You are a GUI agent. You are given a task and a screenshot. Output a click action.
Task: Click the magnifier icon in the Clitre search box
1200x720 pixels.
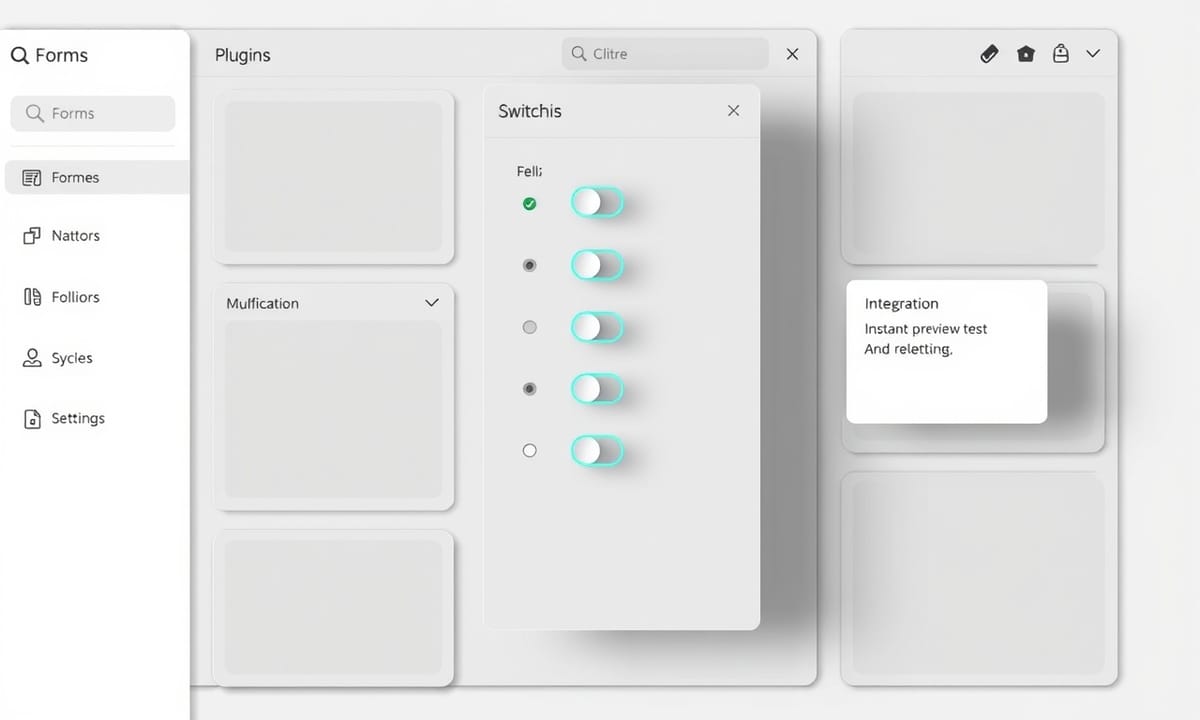(x=579, y=54)
